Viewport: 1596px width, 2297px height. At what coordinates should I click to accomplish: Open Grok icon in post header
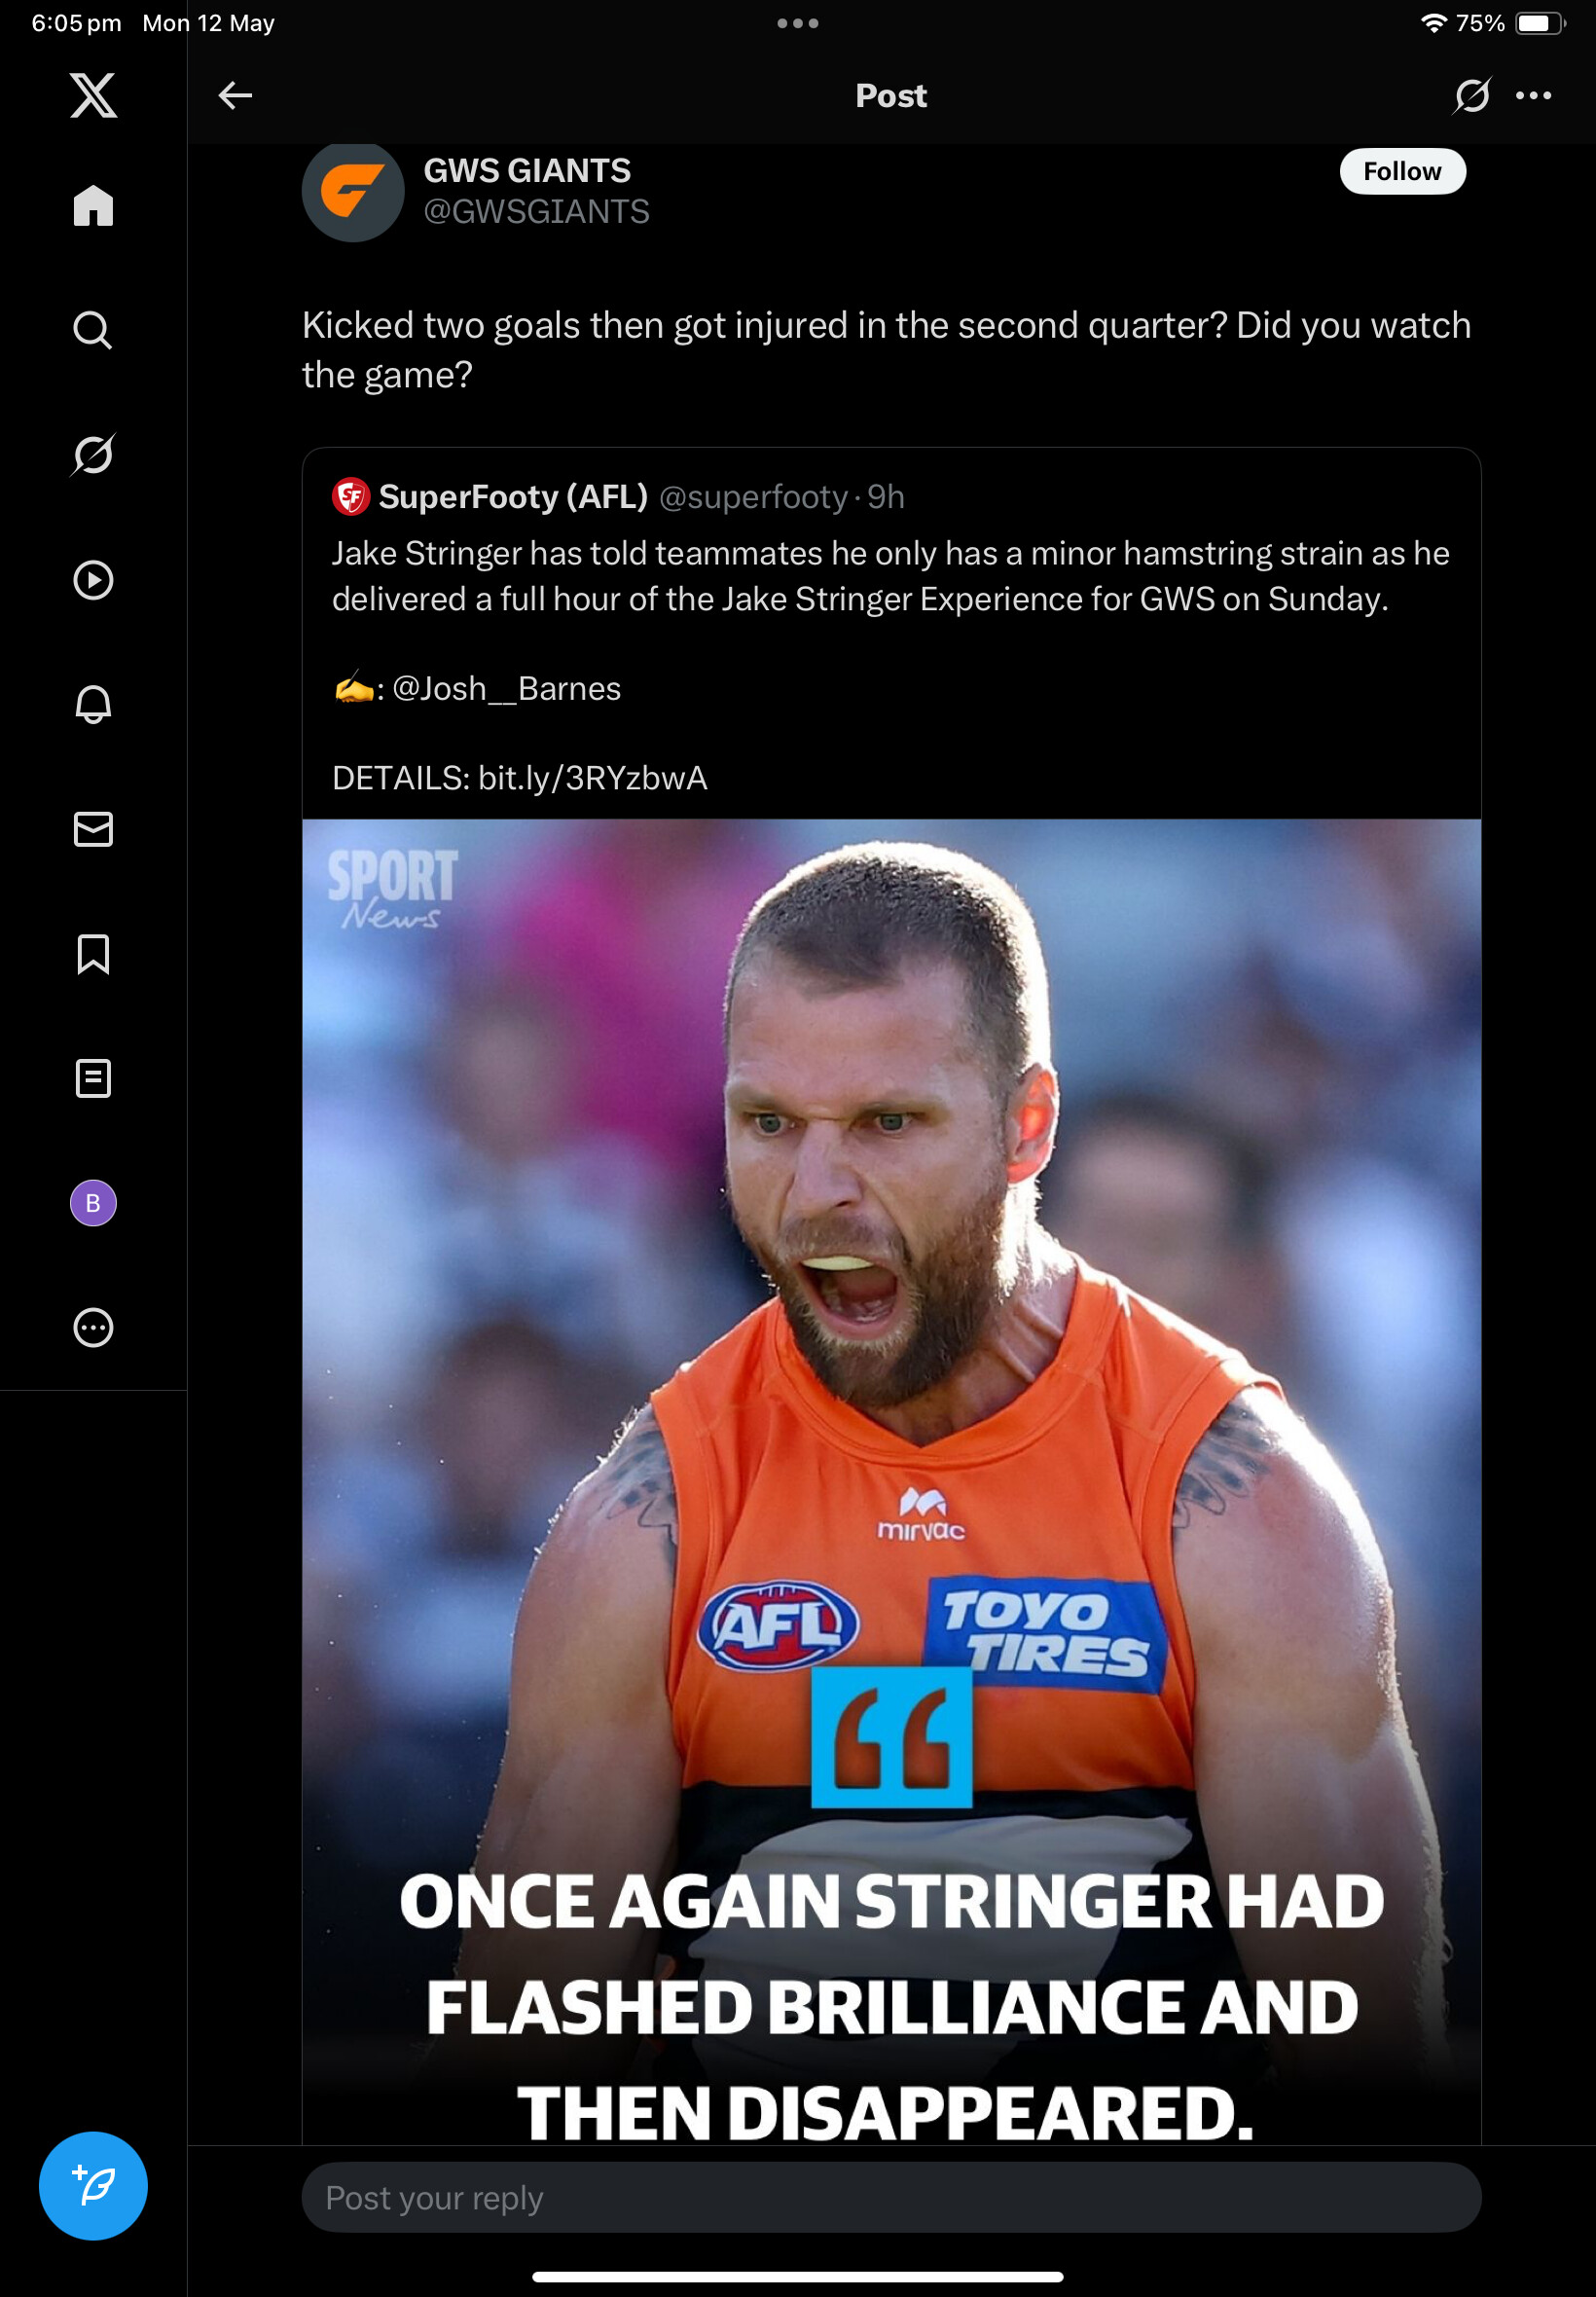click(x=1471, y=96)
